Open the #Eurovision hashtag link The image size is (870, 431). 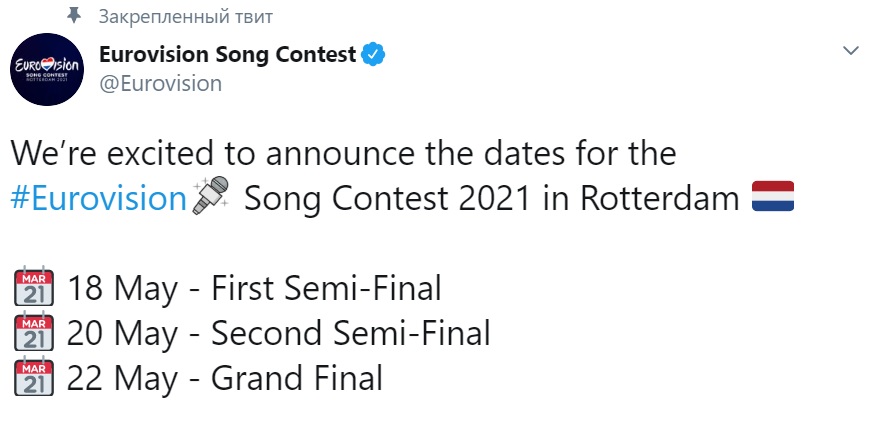pyautogui.click(x=98, y=198)
